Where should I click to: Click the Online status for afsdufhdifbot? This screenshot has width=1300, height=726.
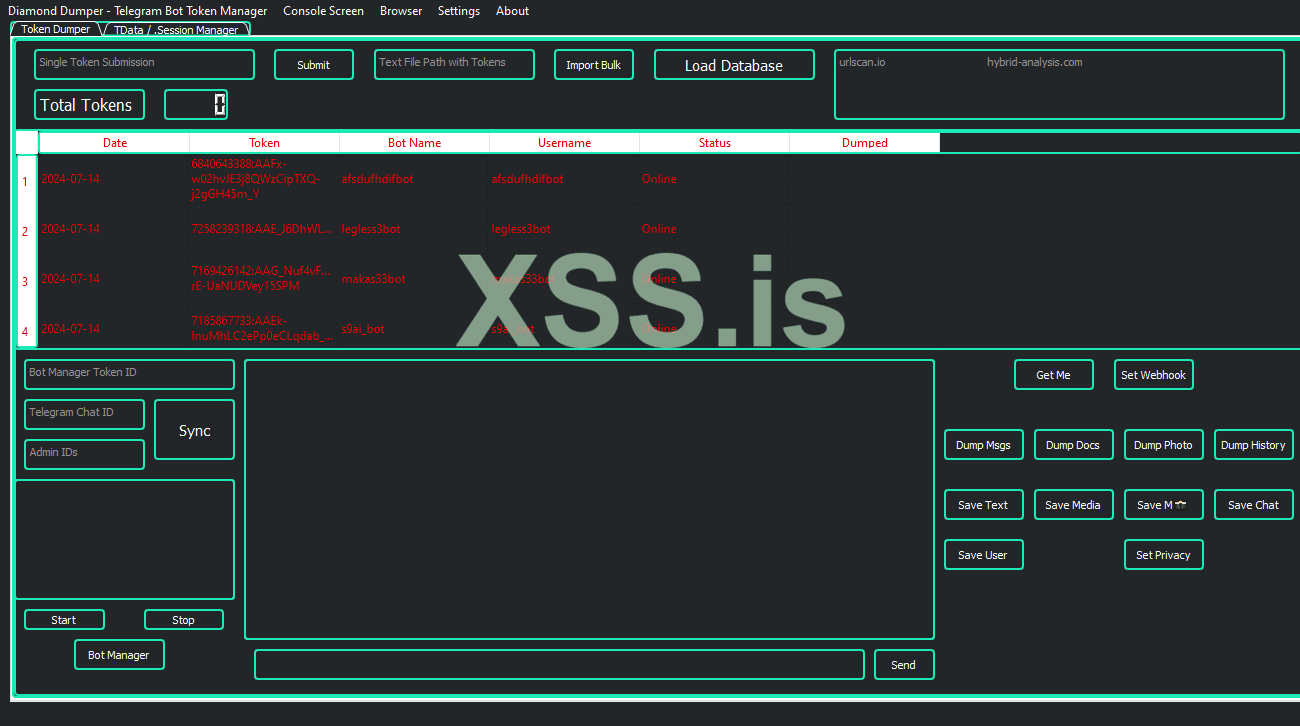coord(659,179)
